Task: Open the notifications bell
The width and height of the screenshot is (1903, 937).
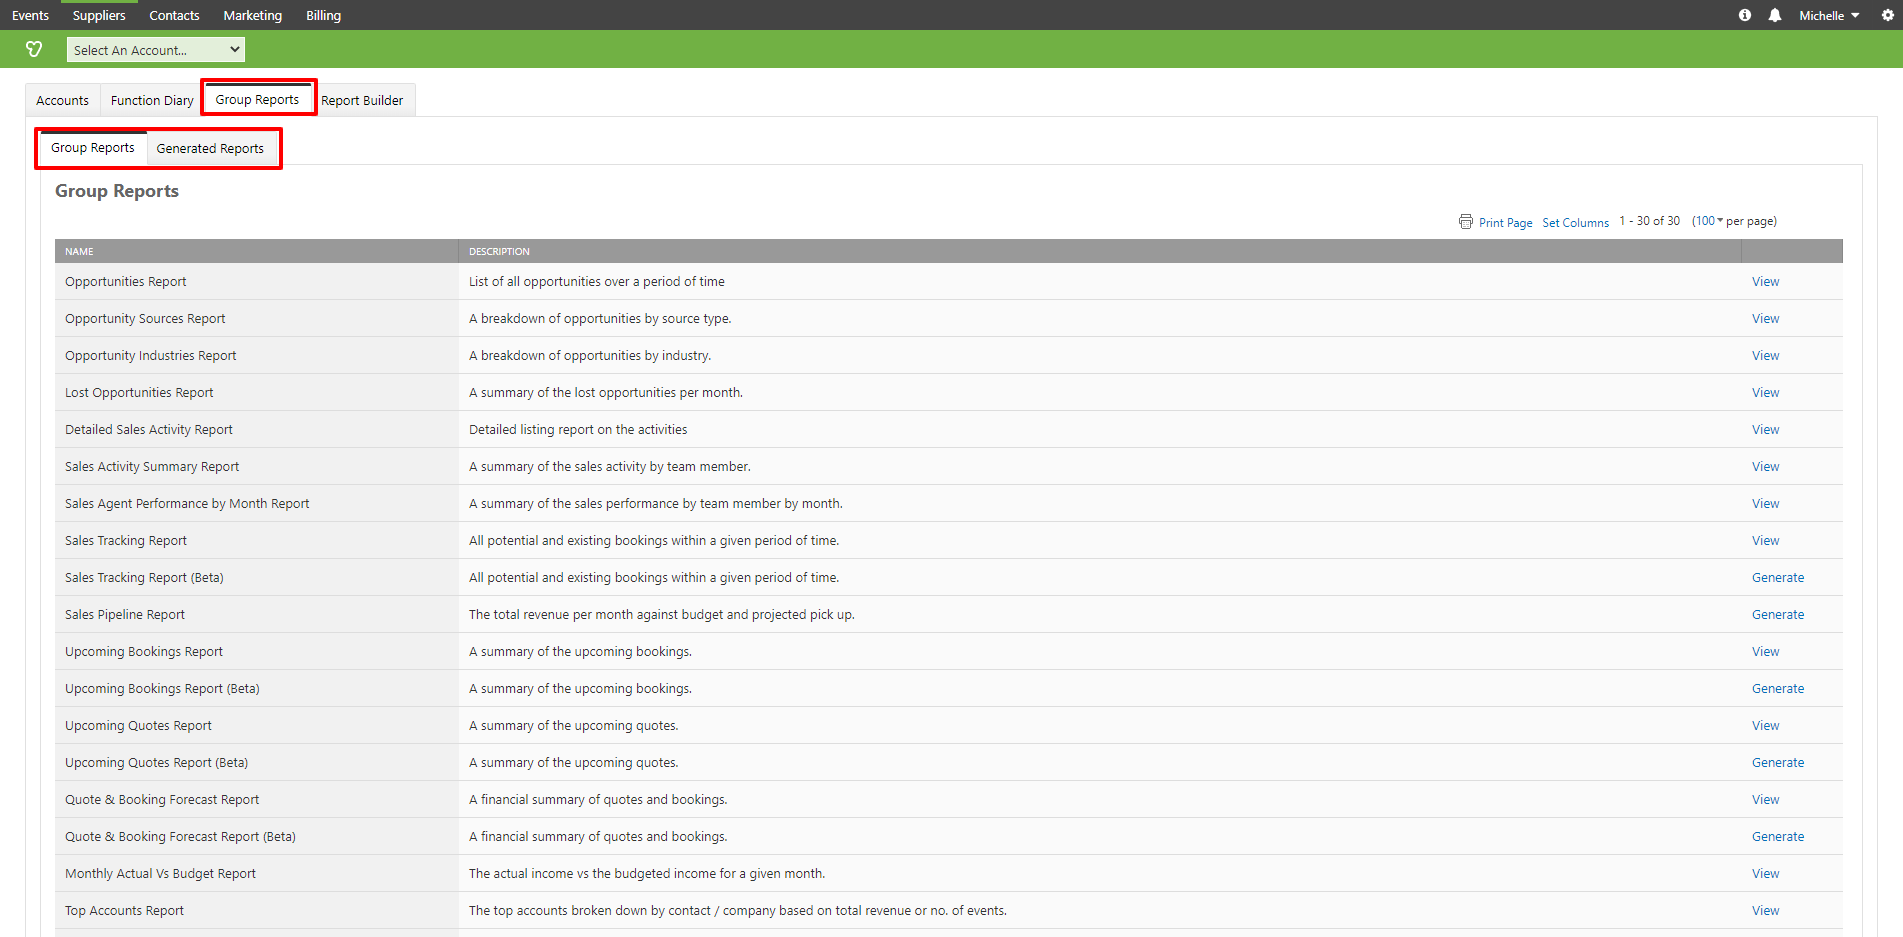Action: [x=1775, y=15]
